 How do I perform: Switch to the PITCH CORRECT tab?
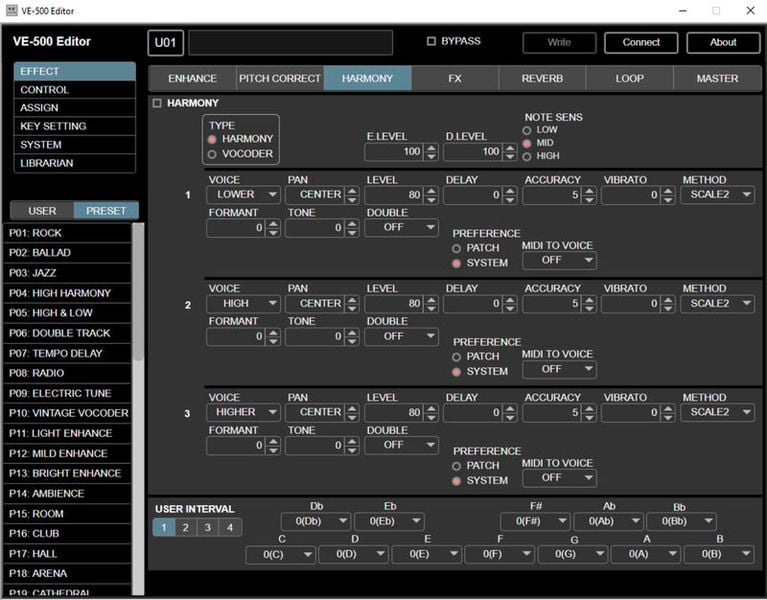(x=280, y=78)
